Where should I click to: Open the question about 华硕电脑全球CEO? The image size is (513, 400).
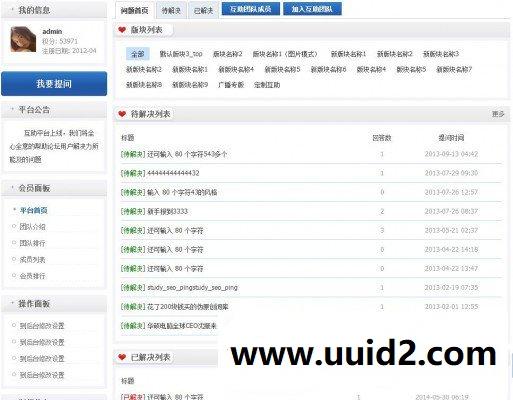182,326
